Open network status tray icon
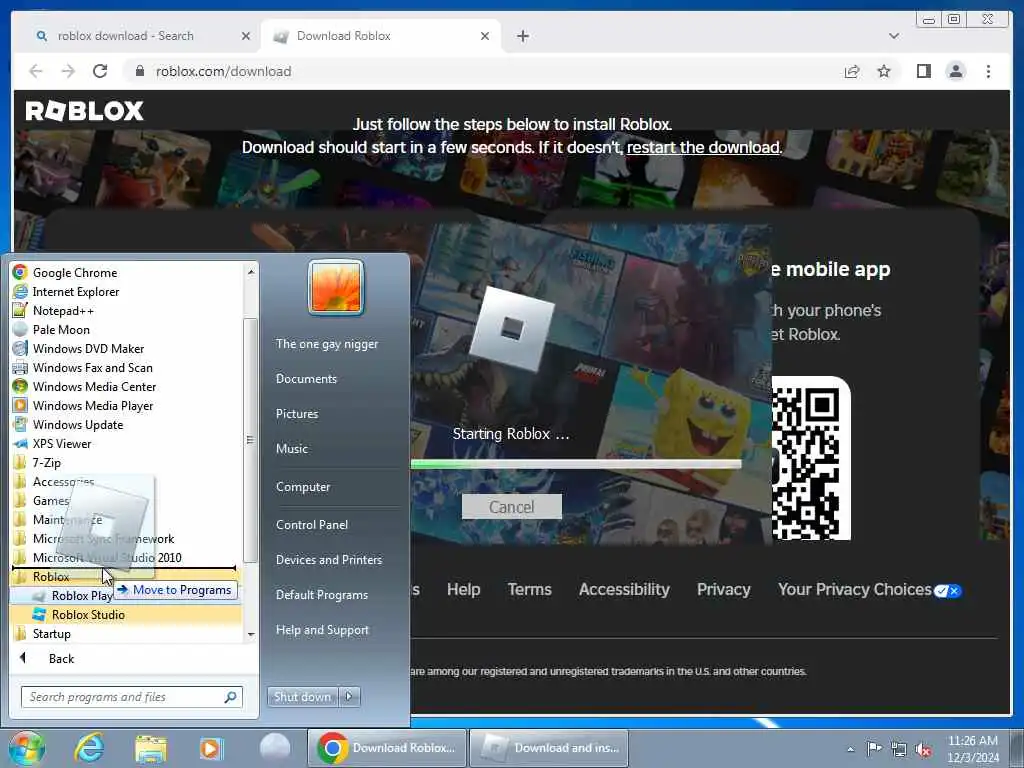This screenshot has width=1024, height=768. coord(899,749)
